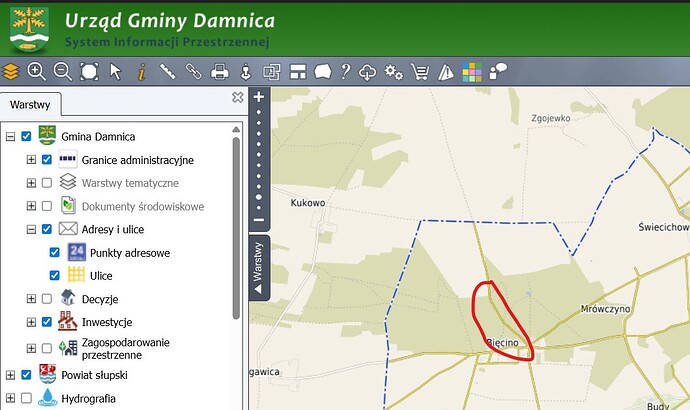Viewport: 690px width, 410px height.
Task: Collapse the Adresy i ulice group
Action: (x=31, y=229)
